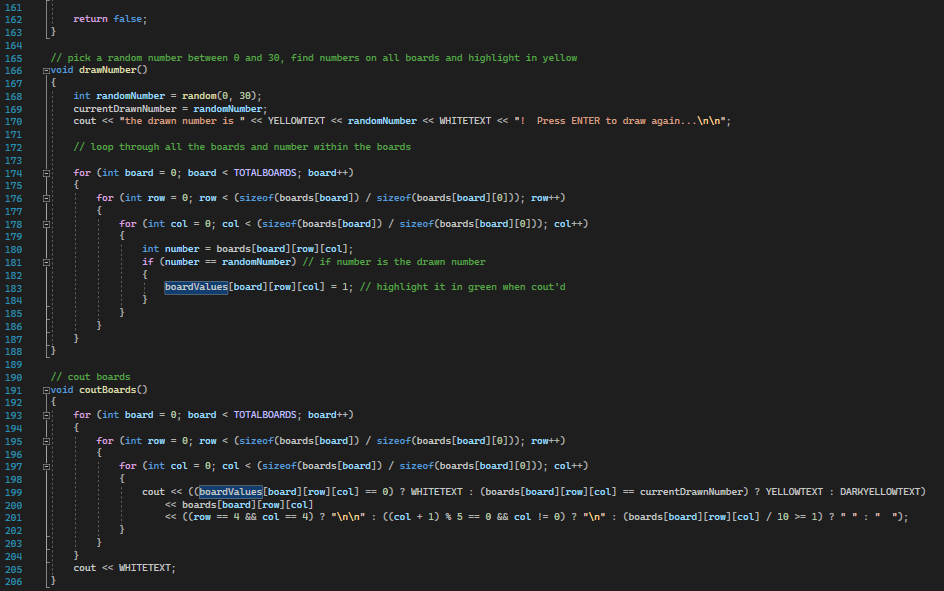
Task: Collapse col for-loop at line 178
Action: pyautogui.click(x=47, y=224)
